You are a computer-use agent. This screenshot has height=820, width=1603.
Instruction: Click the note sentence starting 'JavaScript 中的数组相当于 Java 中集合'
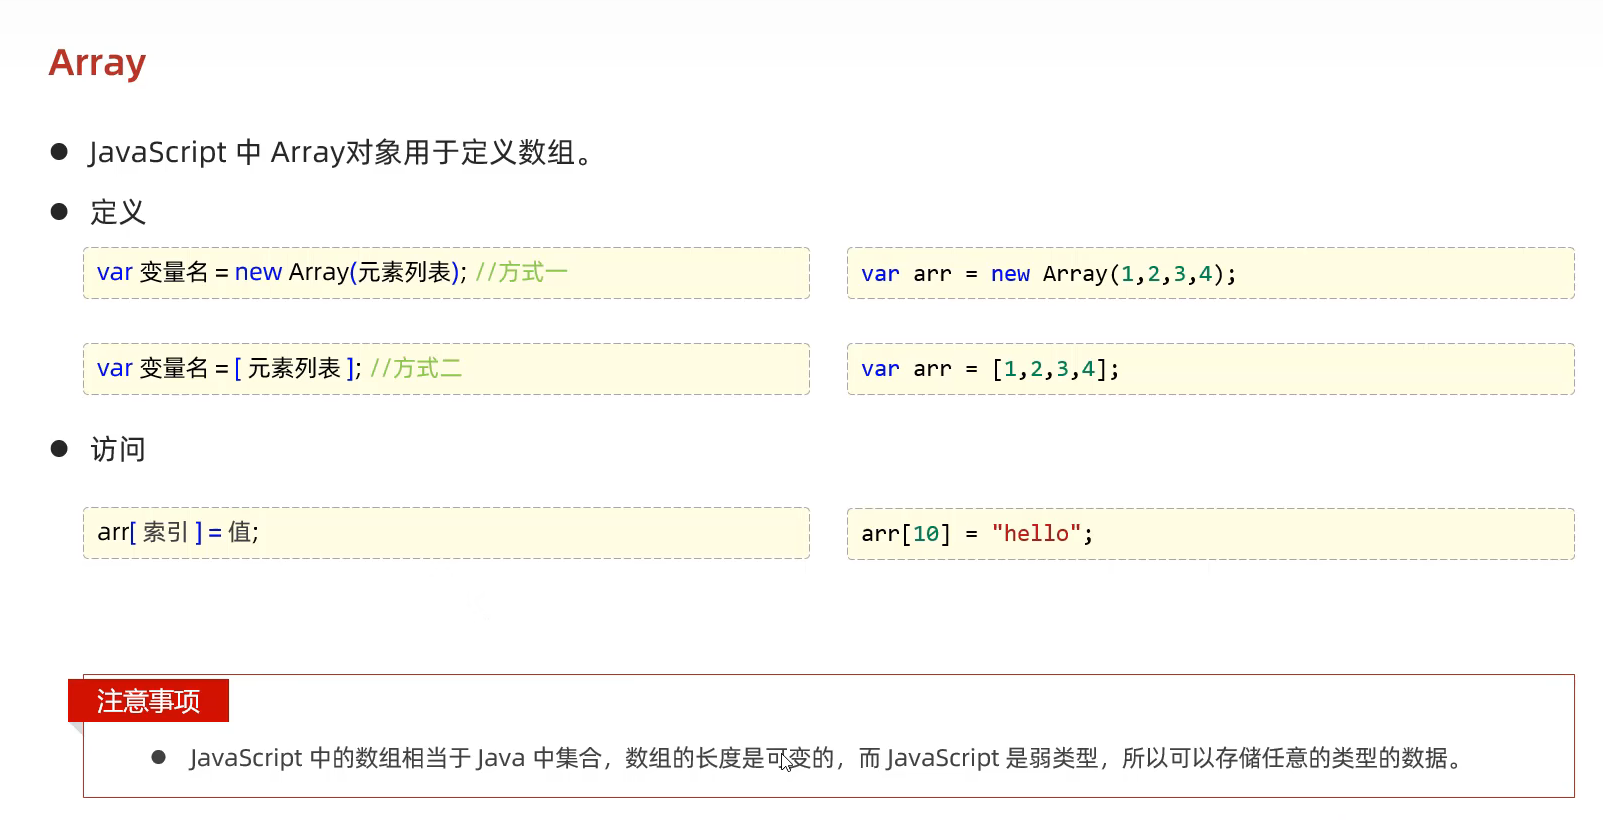pos(828,758)
